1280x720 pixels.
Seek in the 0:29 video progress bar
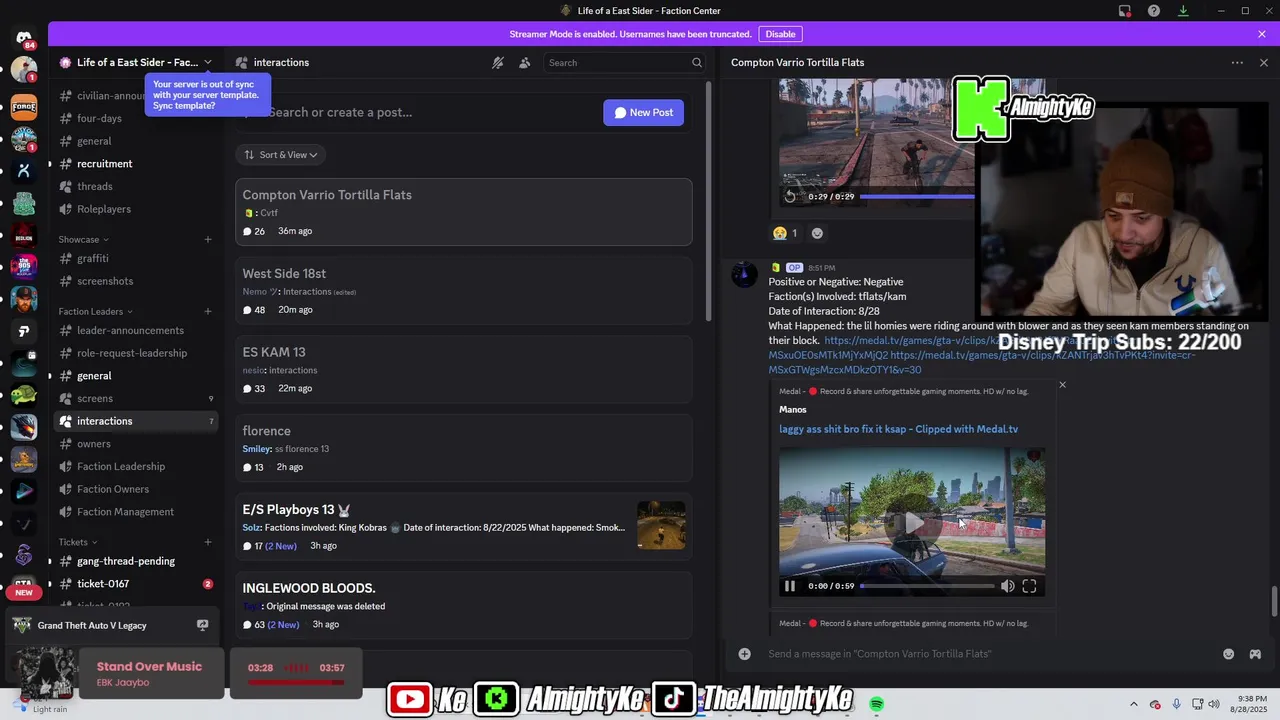click(x=917, y=196)
